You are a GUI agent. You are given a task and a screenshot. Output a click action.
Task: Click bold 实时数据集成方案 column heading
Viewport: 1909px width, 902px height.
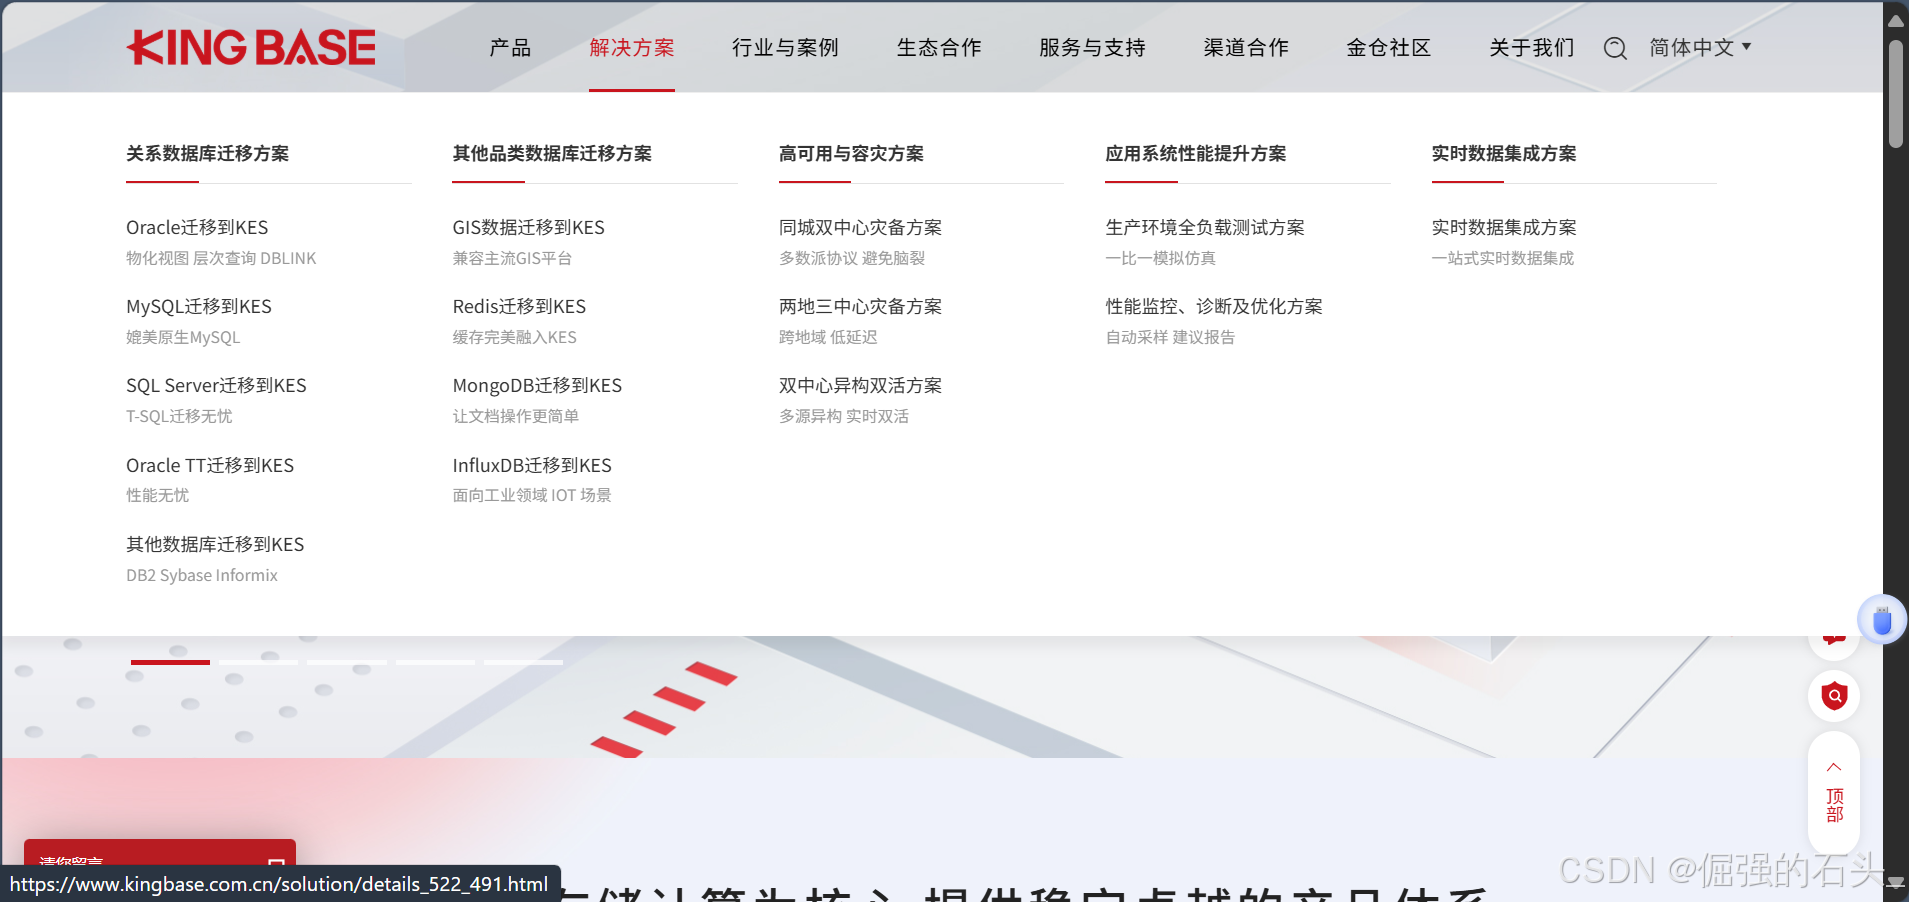click(1504, 153)
